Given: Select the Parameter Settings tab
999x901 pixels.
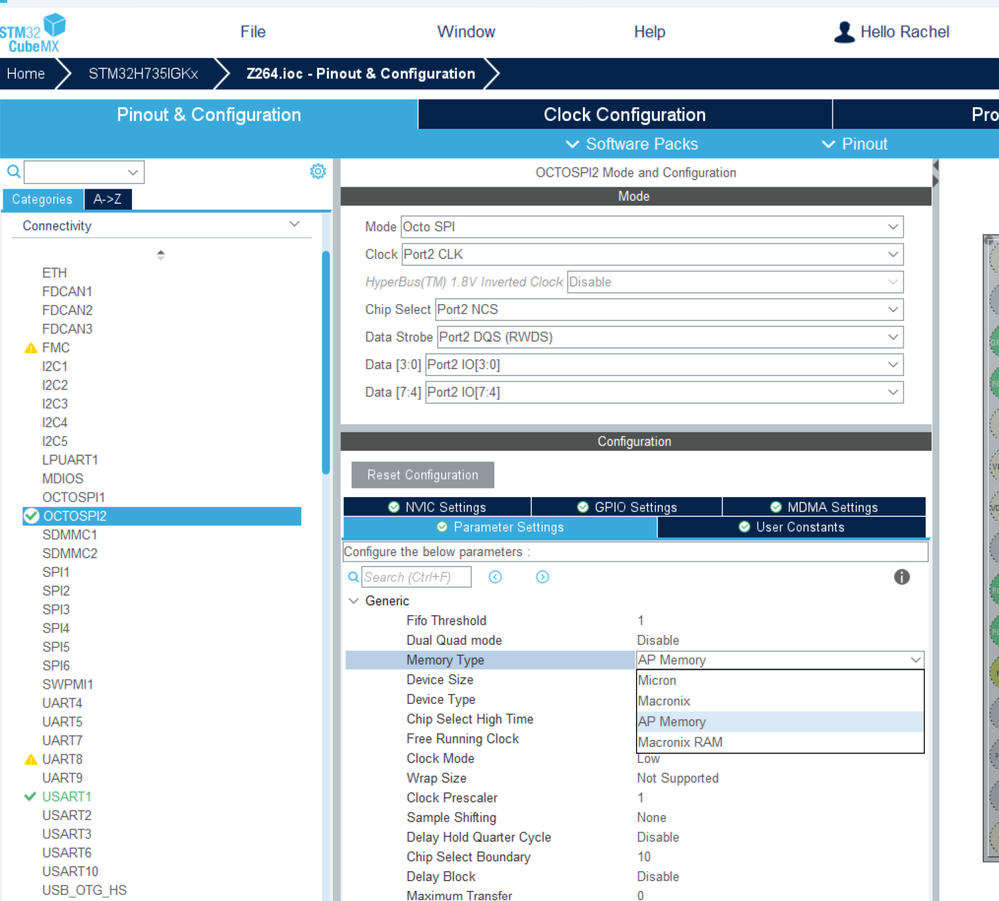Looking at the screenshot, I should click(x=500, y=527).
